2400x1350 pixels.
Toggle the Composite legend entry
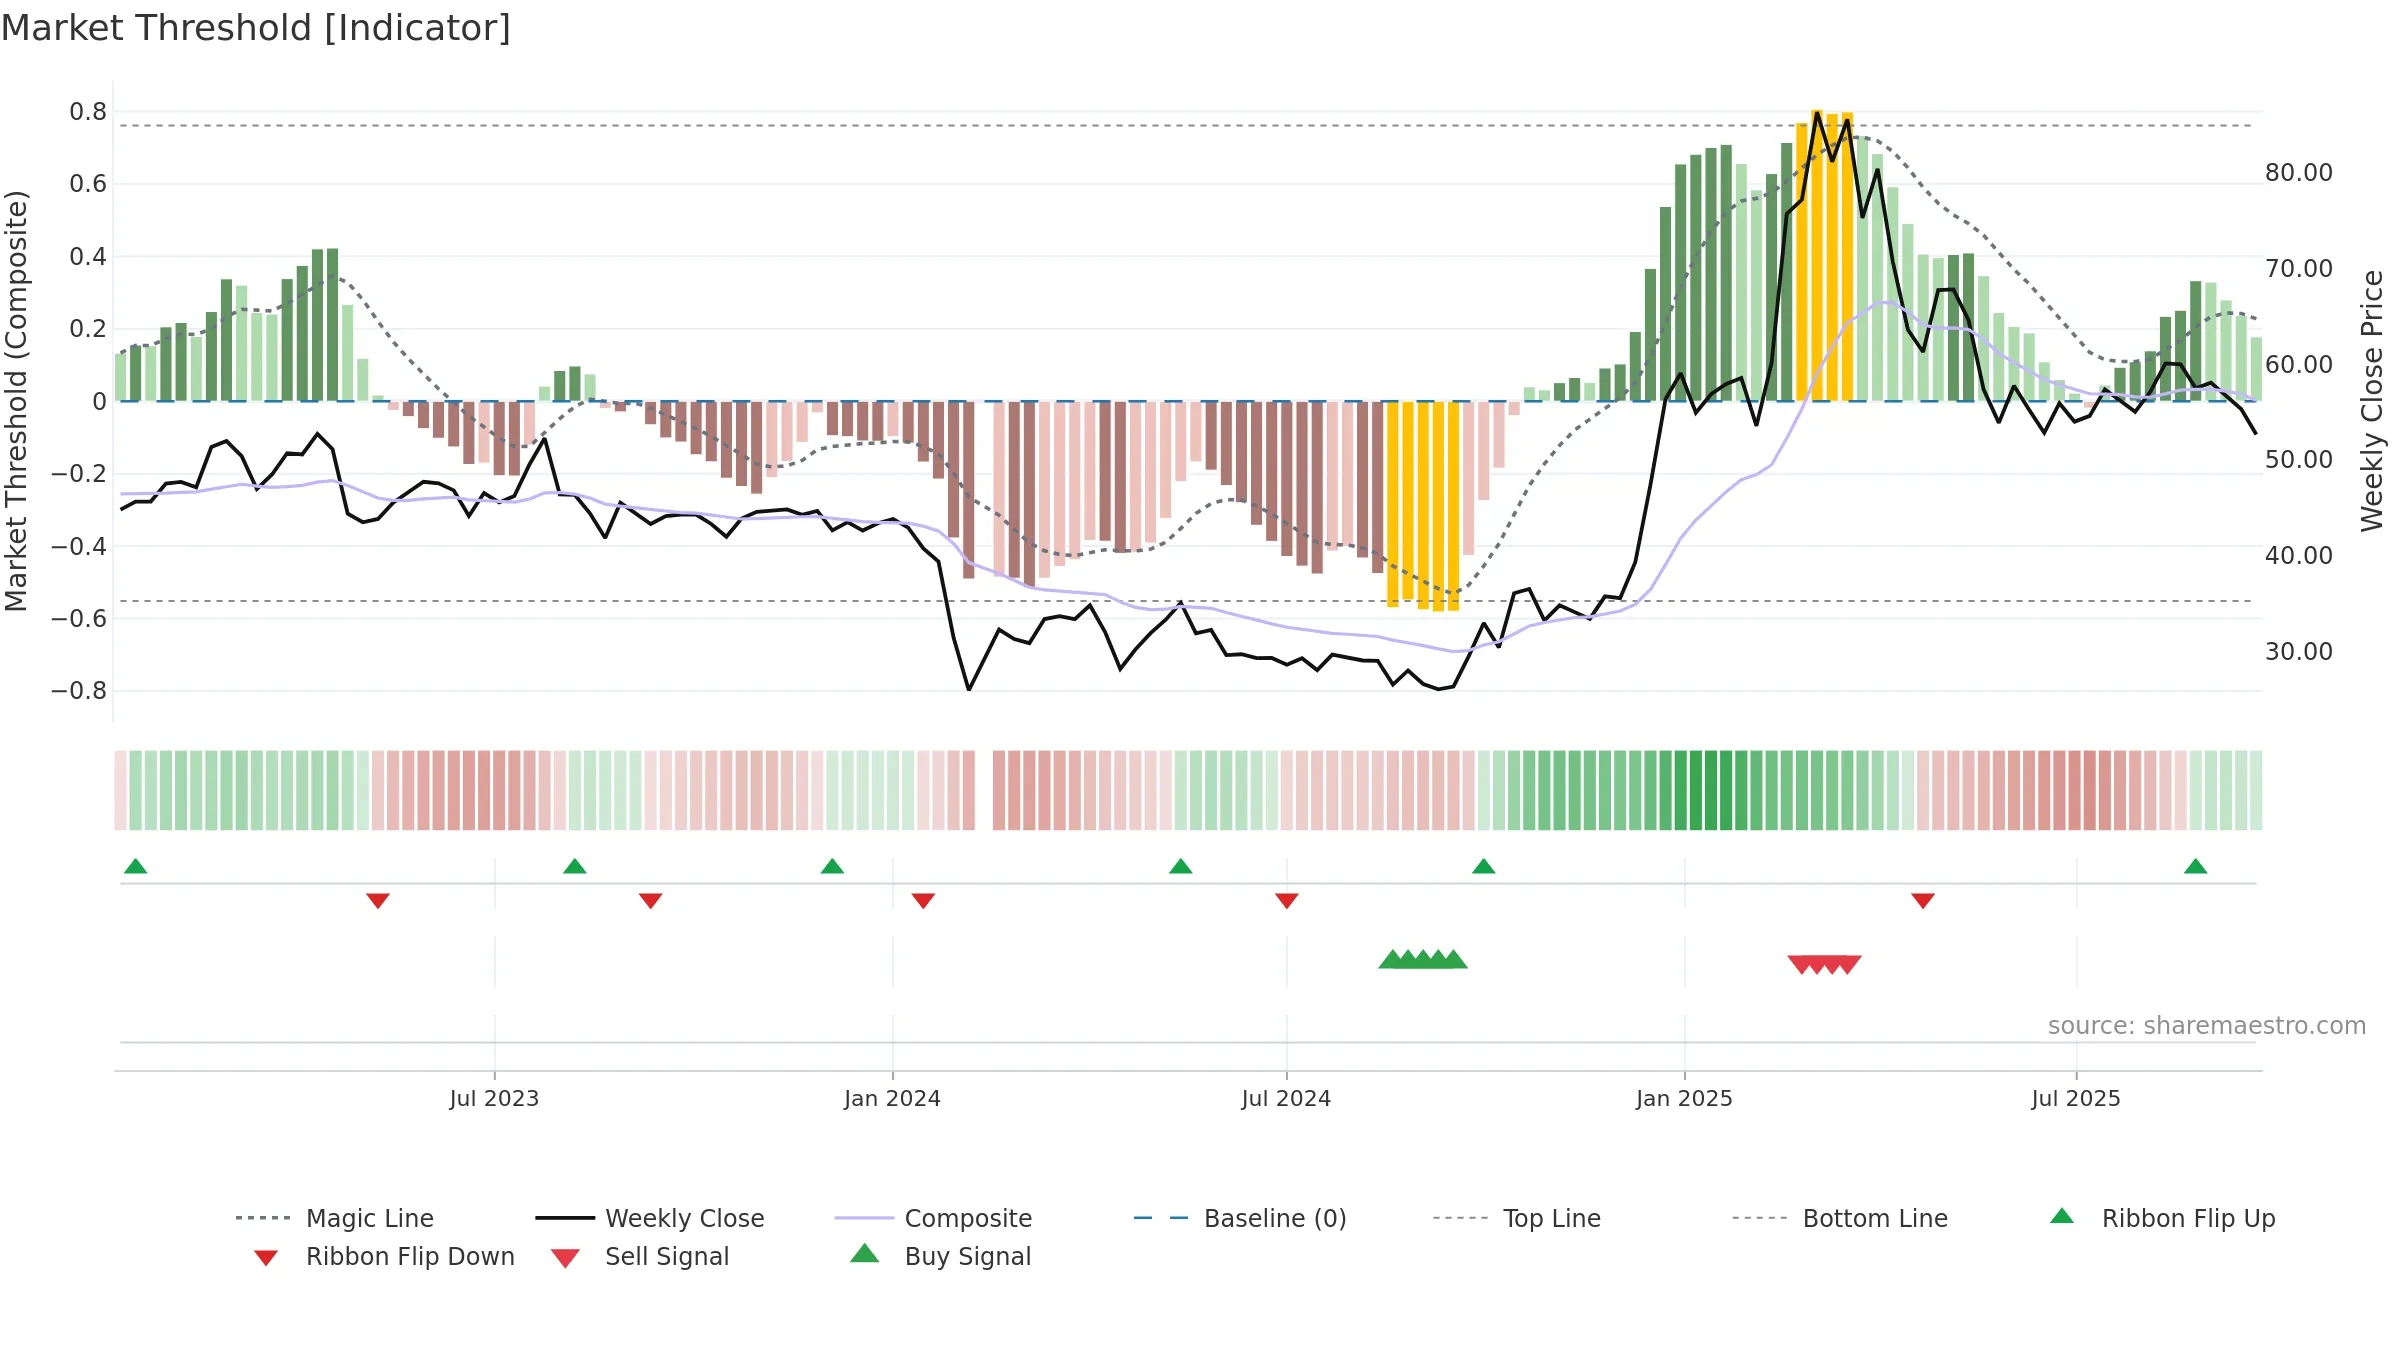933,1218
